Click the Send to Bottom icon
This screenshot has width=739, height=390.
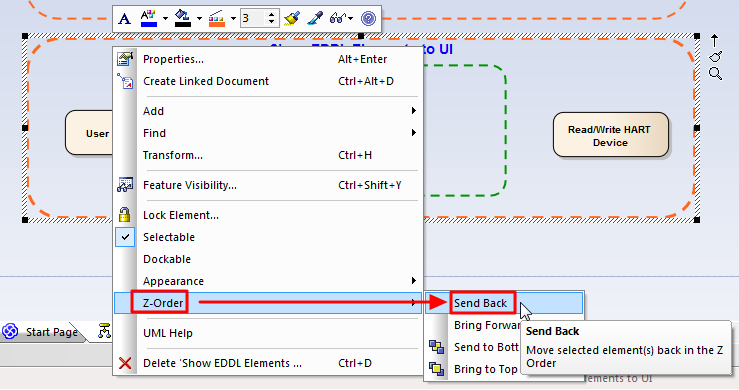coord(436,347)
